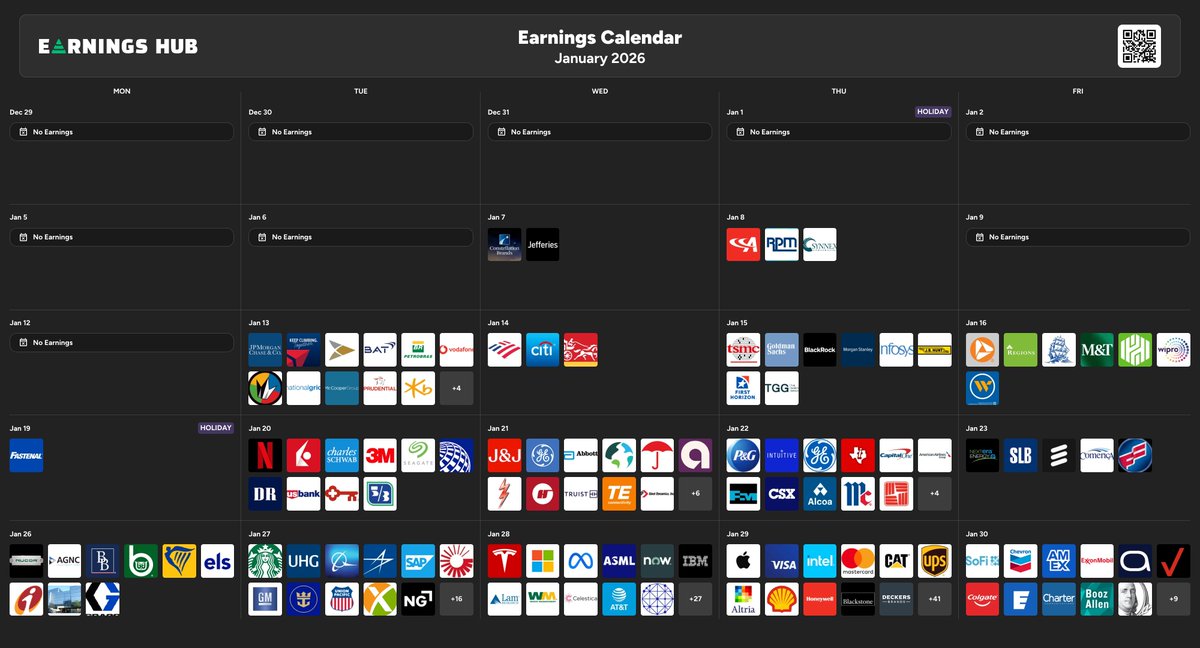Open Apple earnings on Jan 29
1200x648 pixels.
pos(744,561)
